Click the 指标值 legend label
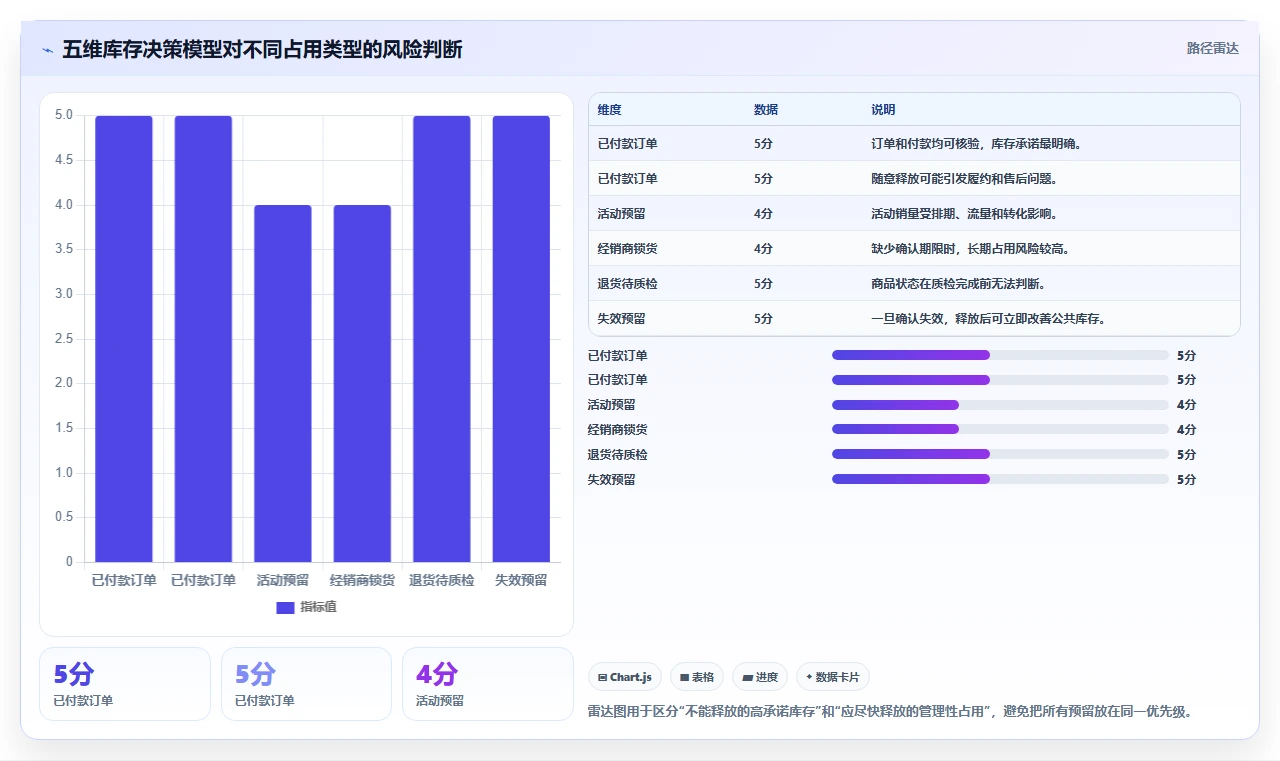This screenshot has width=1280, height=761. [319, 607]
